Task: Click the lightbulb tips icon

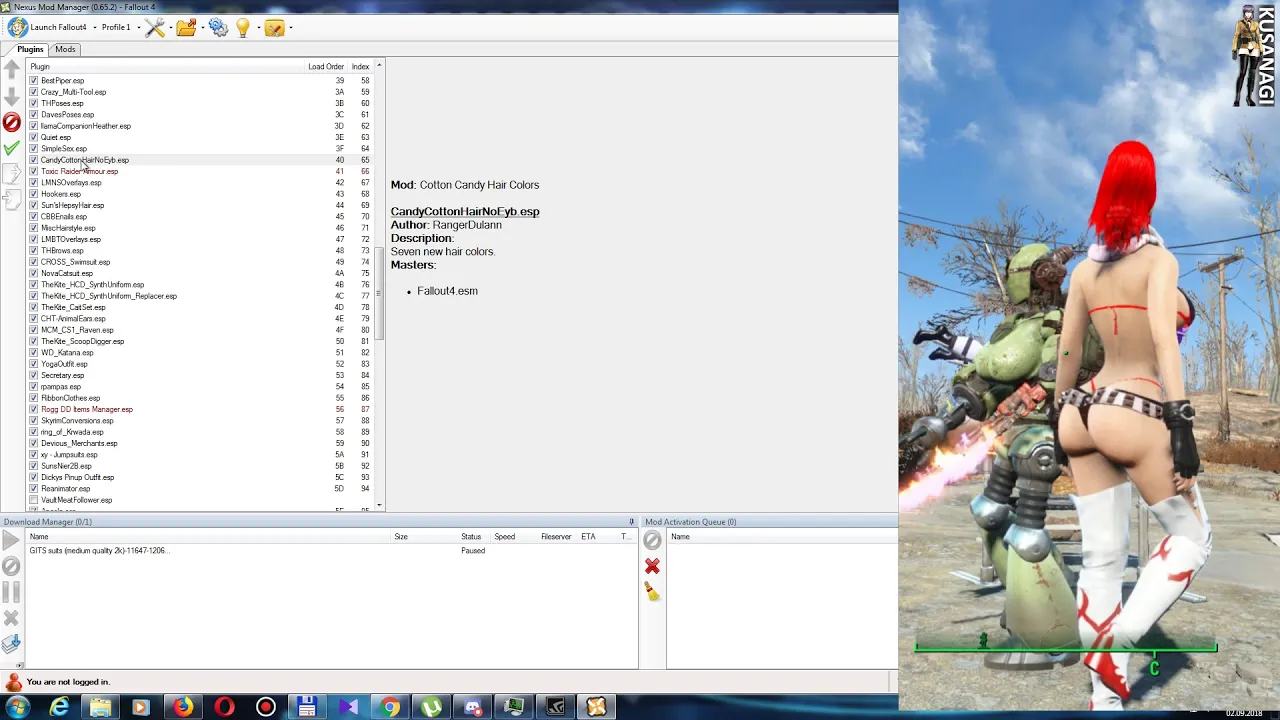Action: point(242,28)
